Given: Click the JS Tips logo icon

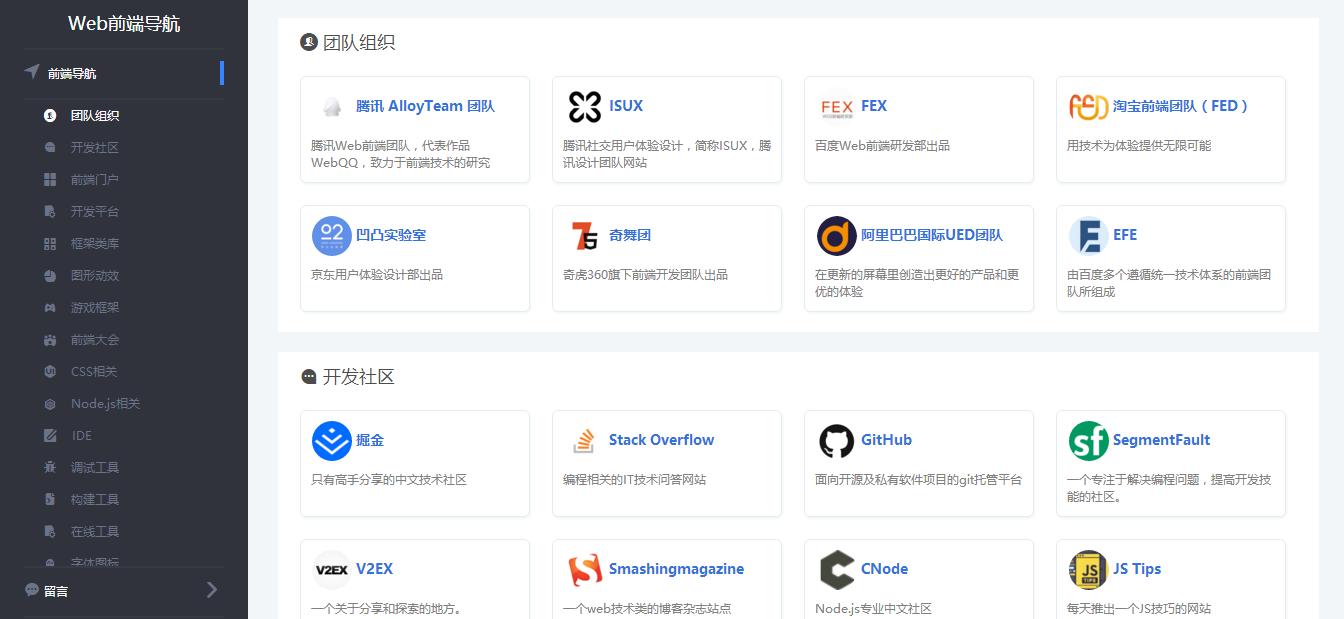Looking at the screenshot, I should coord(1088,570).
